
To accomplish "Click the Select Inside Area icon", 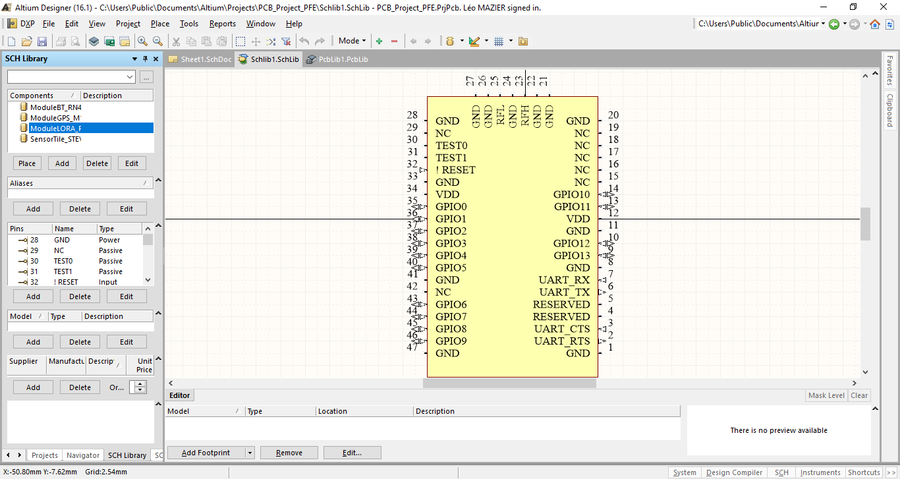I will point(240,41).
